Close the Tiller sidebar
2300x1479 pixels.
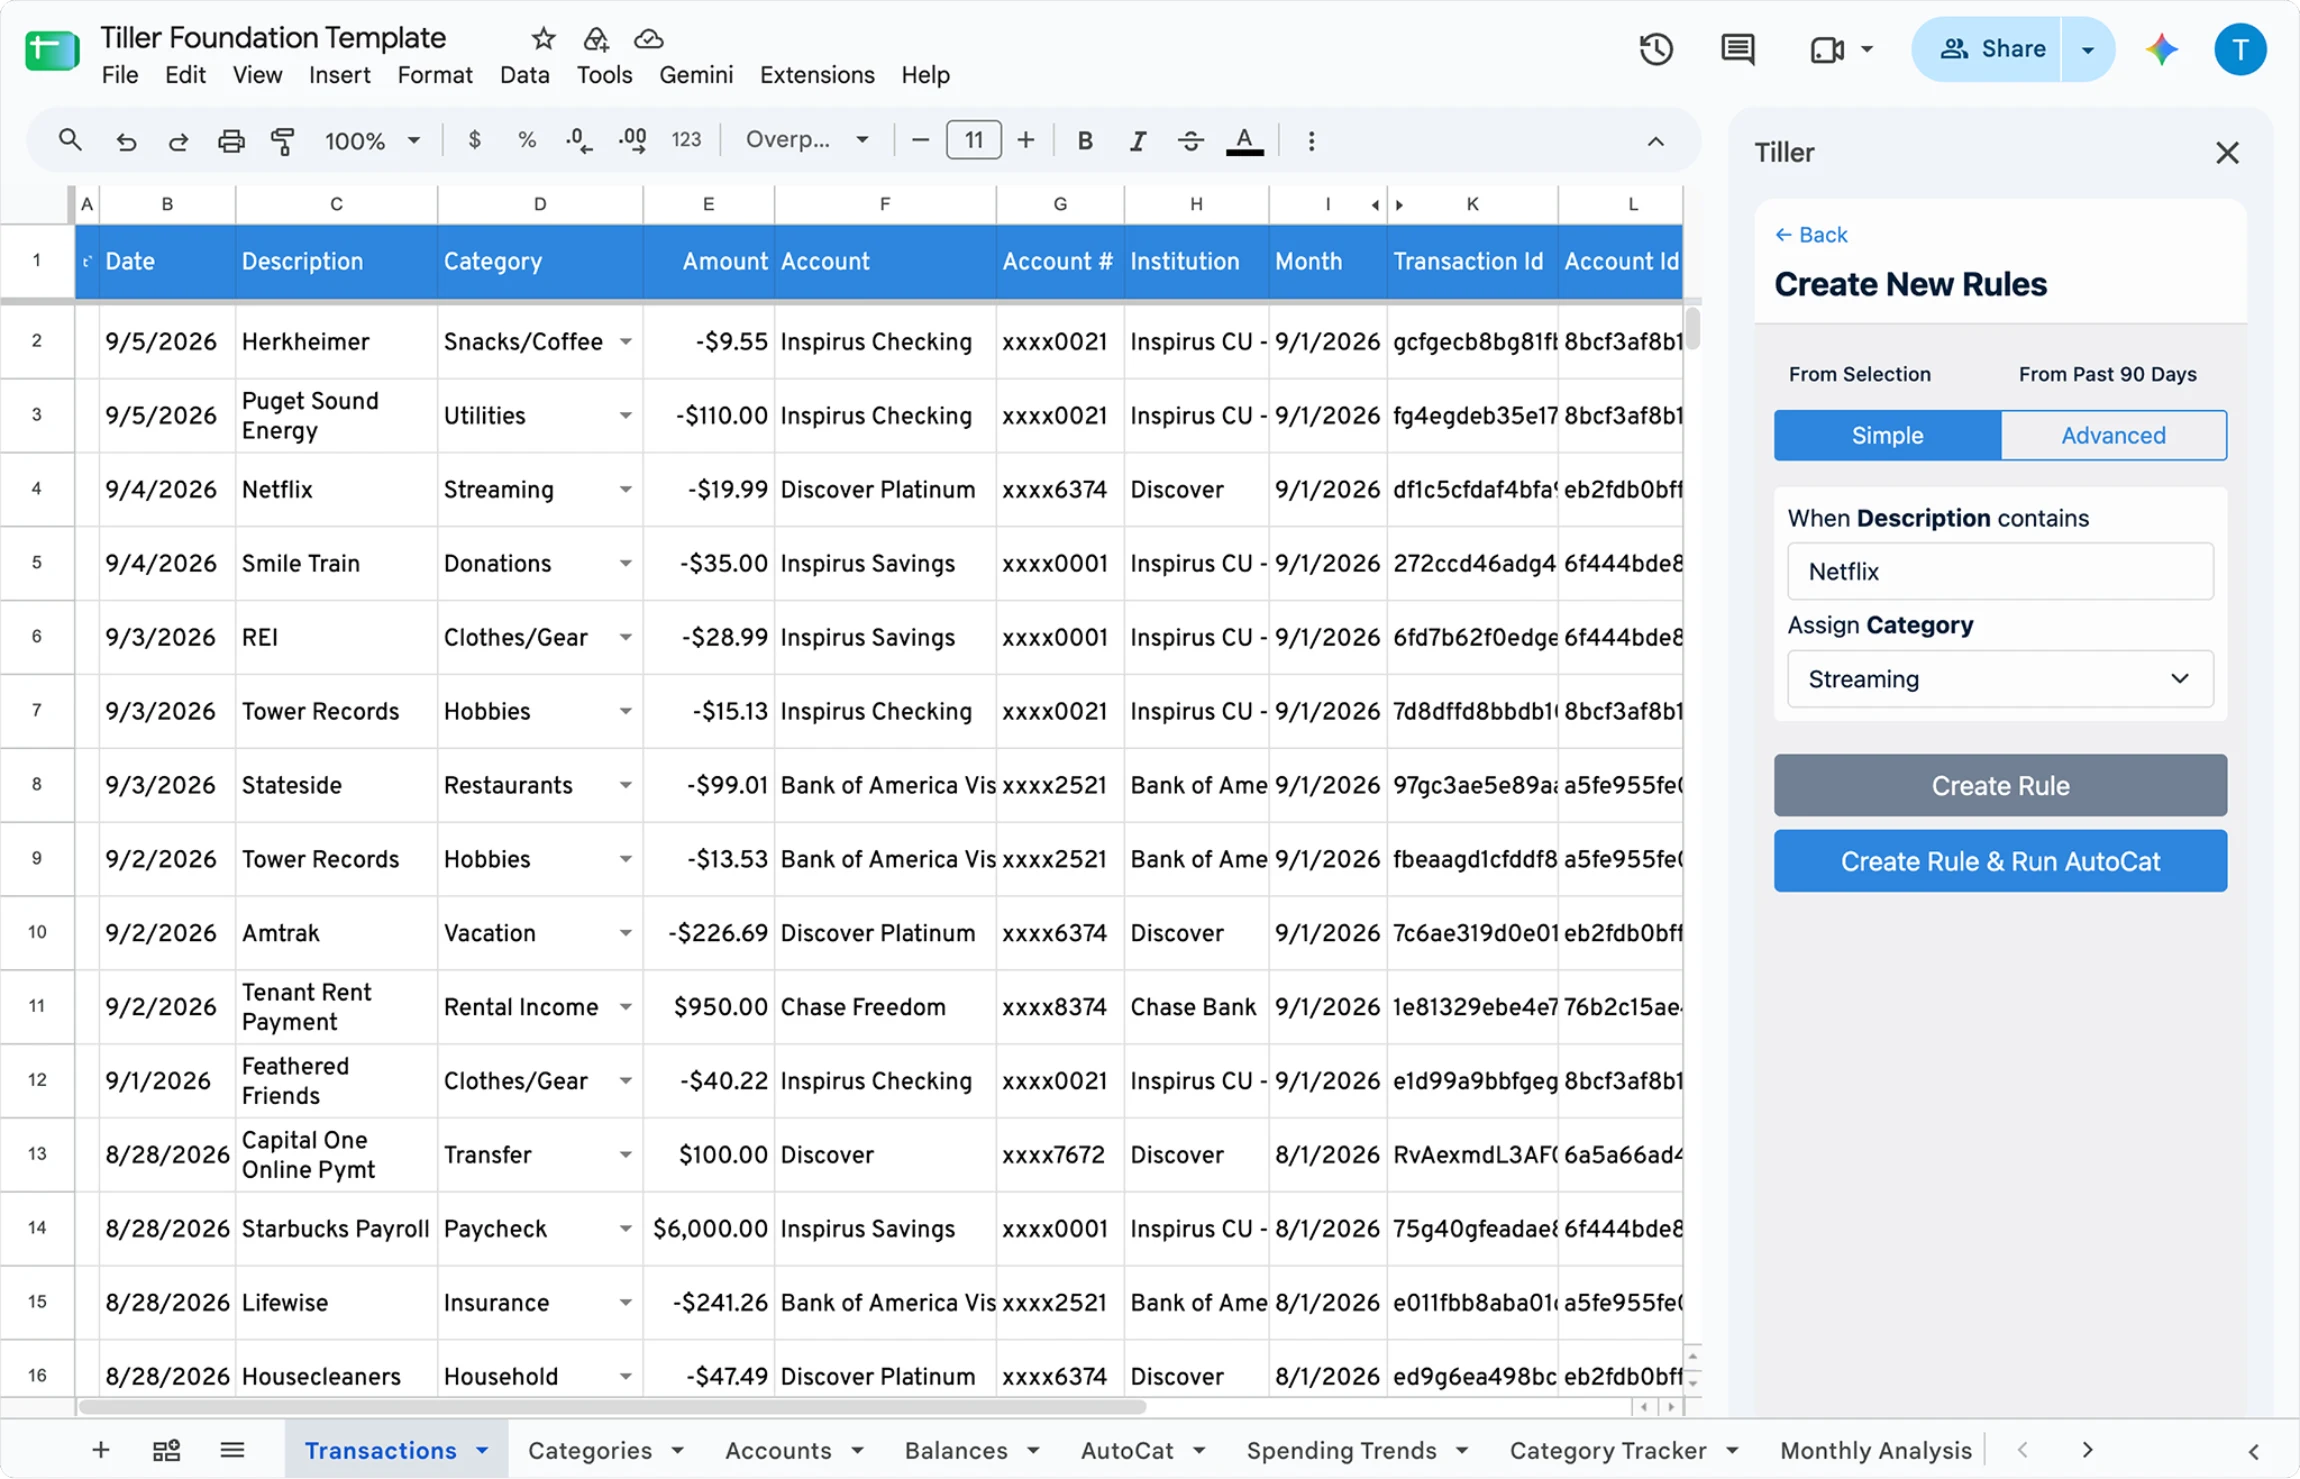click(2227, 153)
